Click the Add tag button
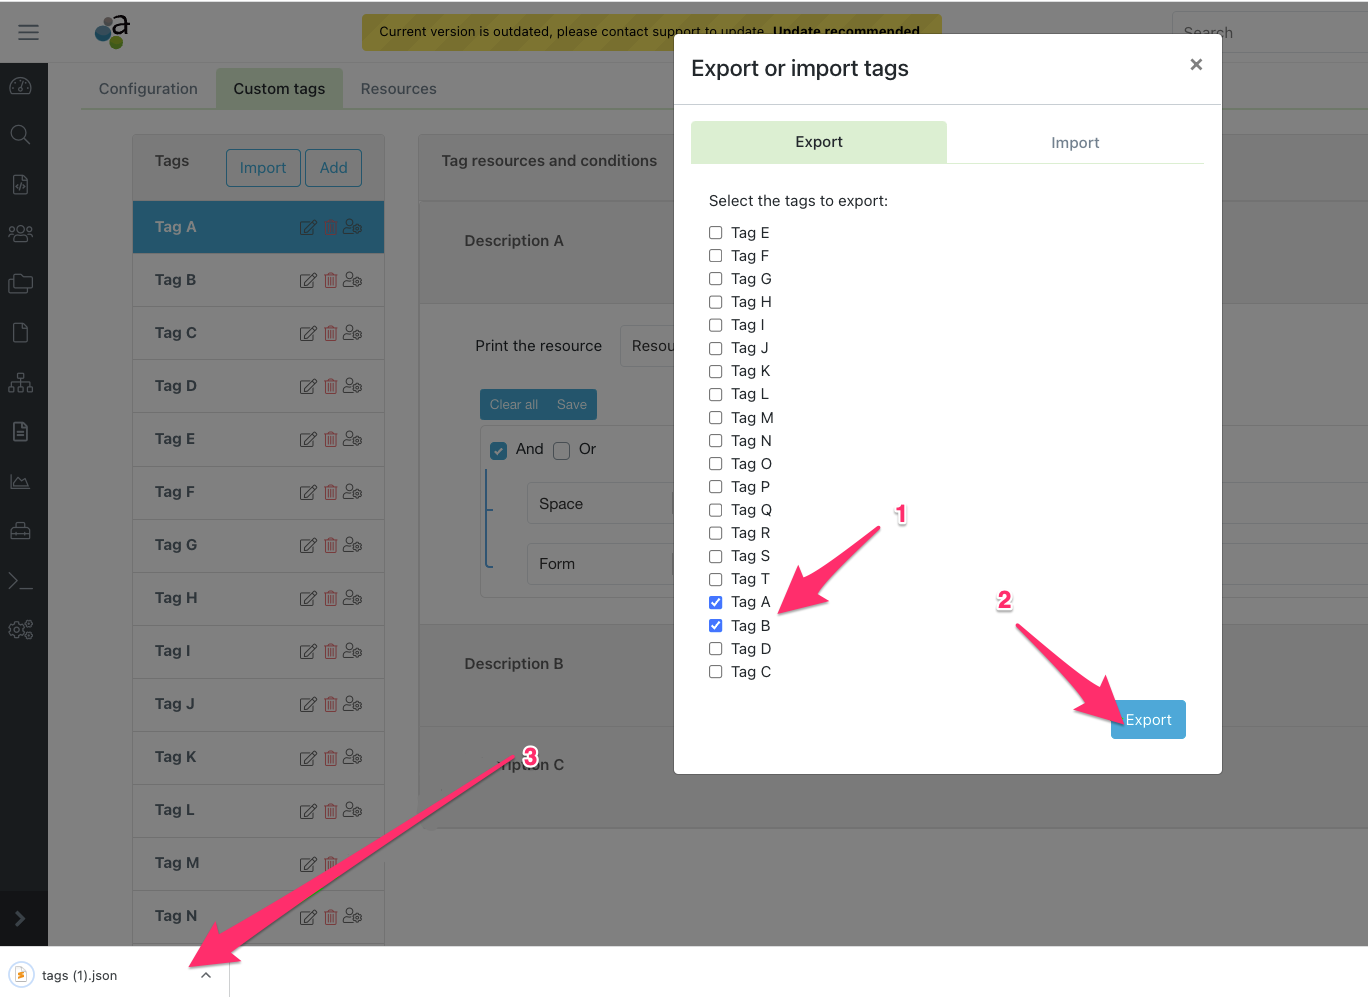 tap(333, 168)
